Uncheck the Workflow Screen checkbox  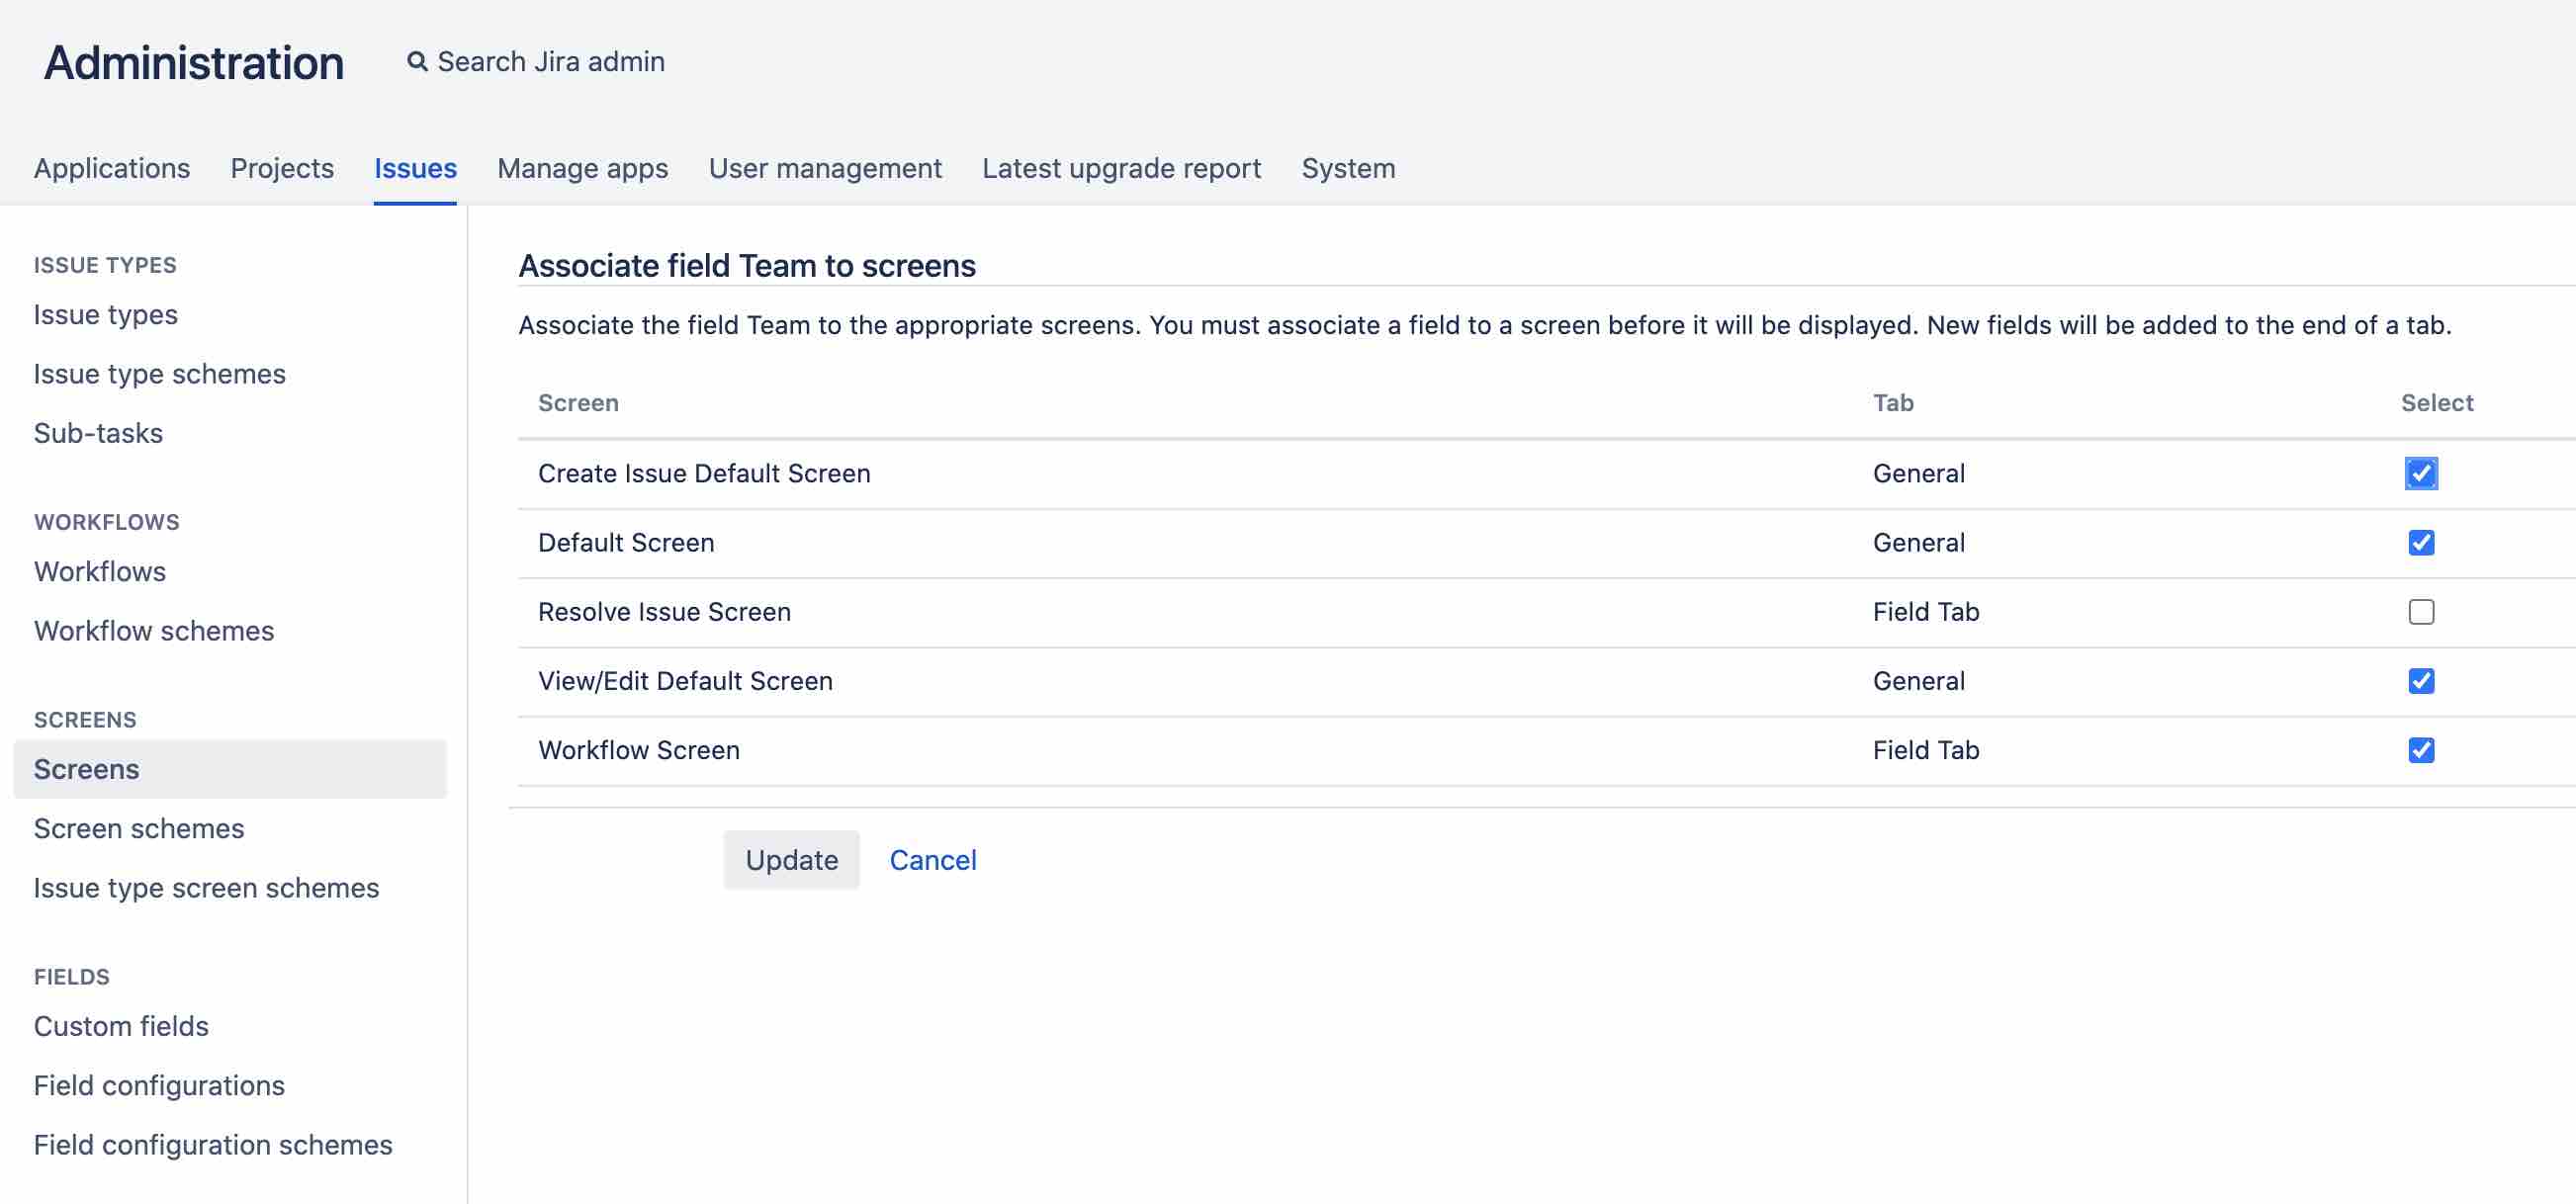(x=2420, y=749)
